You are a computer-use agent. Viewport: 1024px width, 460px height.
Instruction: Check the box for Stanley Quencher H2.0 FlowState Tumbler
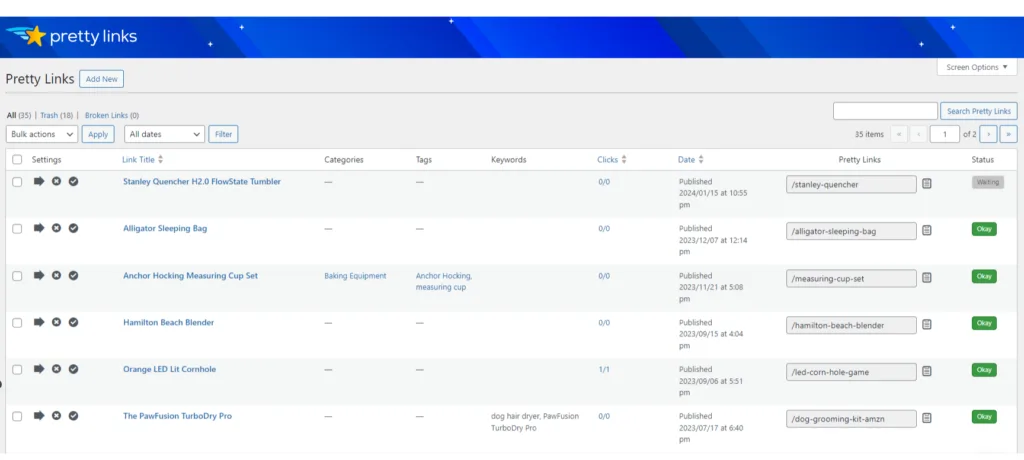click(x=17, y=182)
